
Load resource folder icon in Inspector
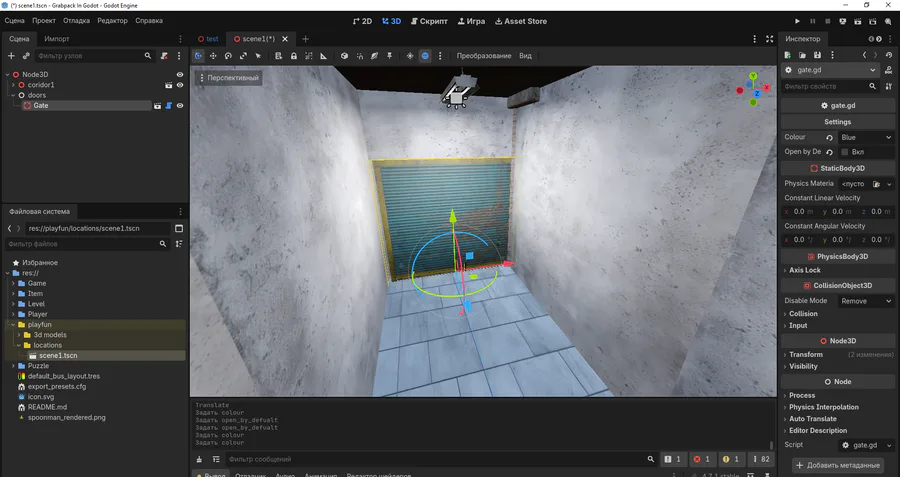tap(802, 55)
